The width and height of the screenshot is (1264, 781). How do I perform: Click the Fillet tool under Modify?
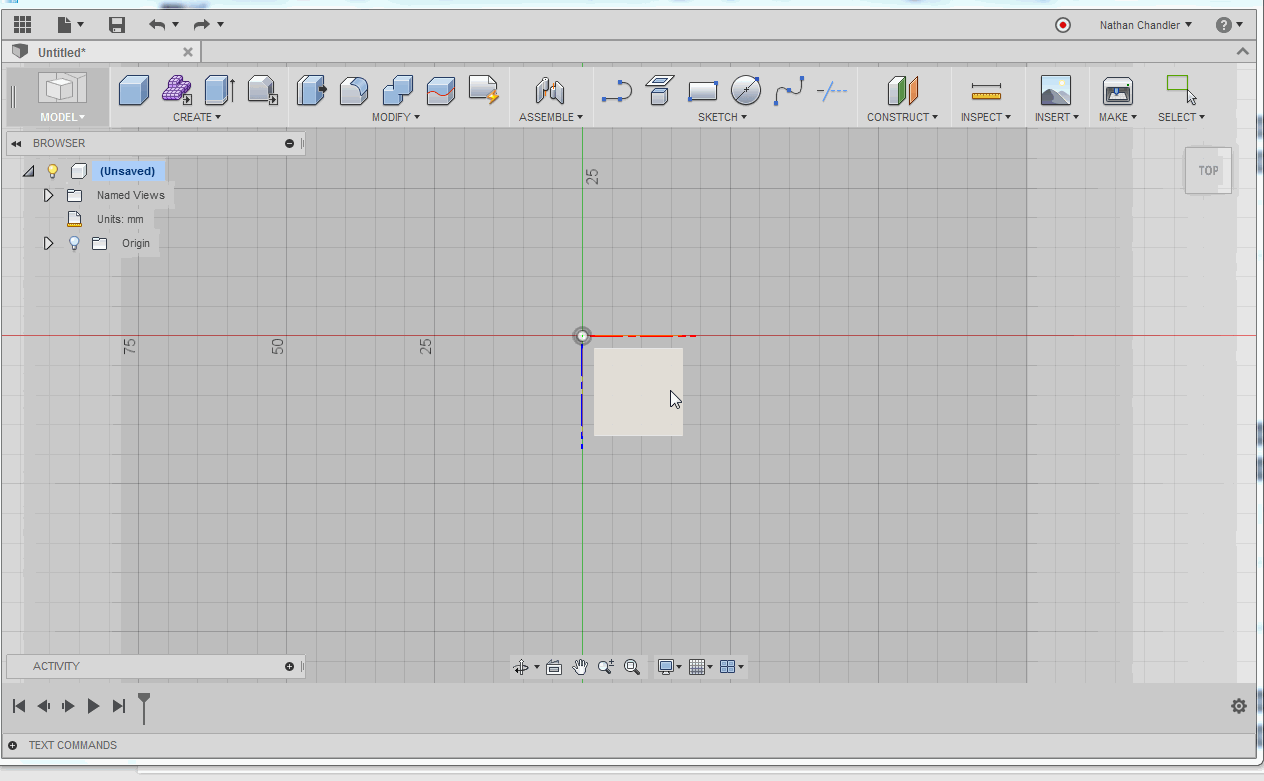click(354, 90)
